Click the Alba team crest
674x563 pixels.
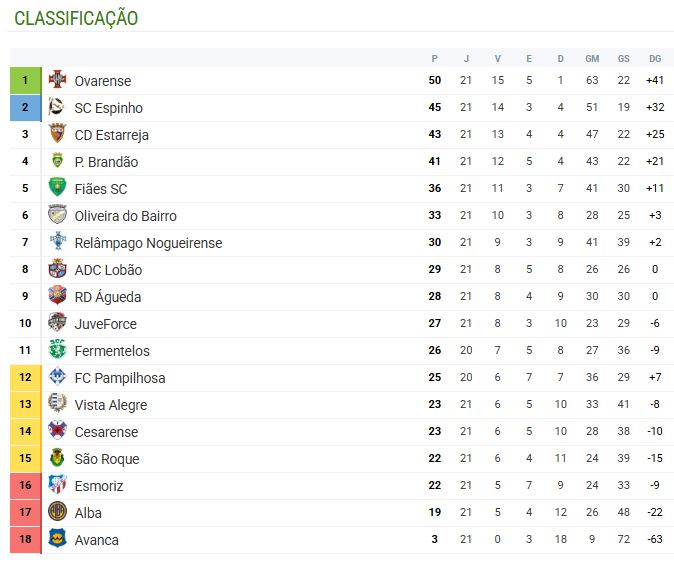click(58, 512)
